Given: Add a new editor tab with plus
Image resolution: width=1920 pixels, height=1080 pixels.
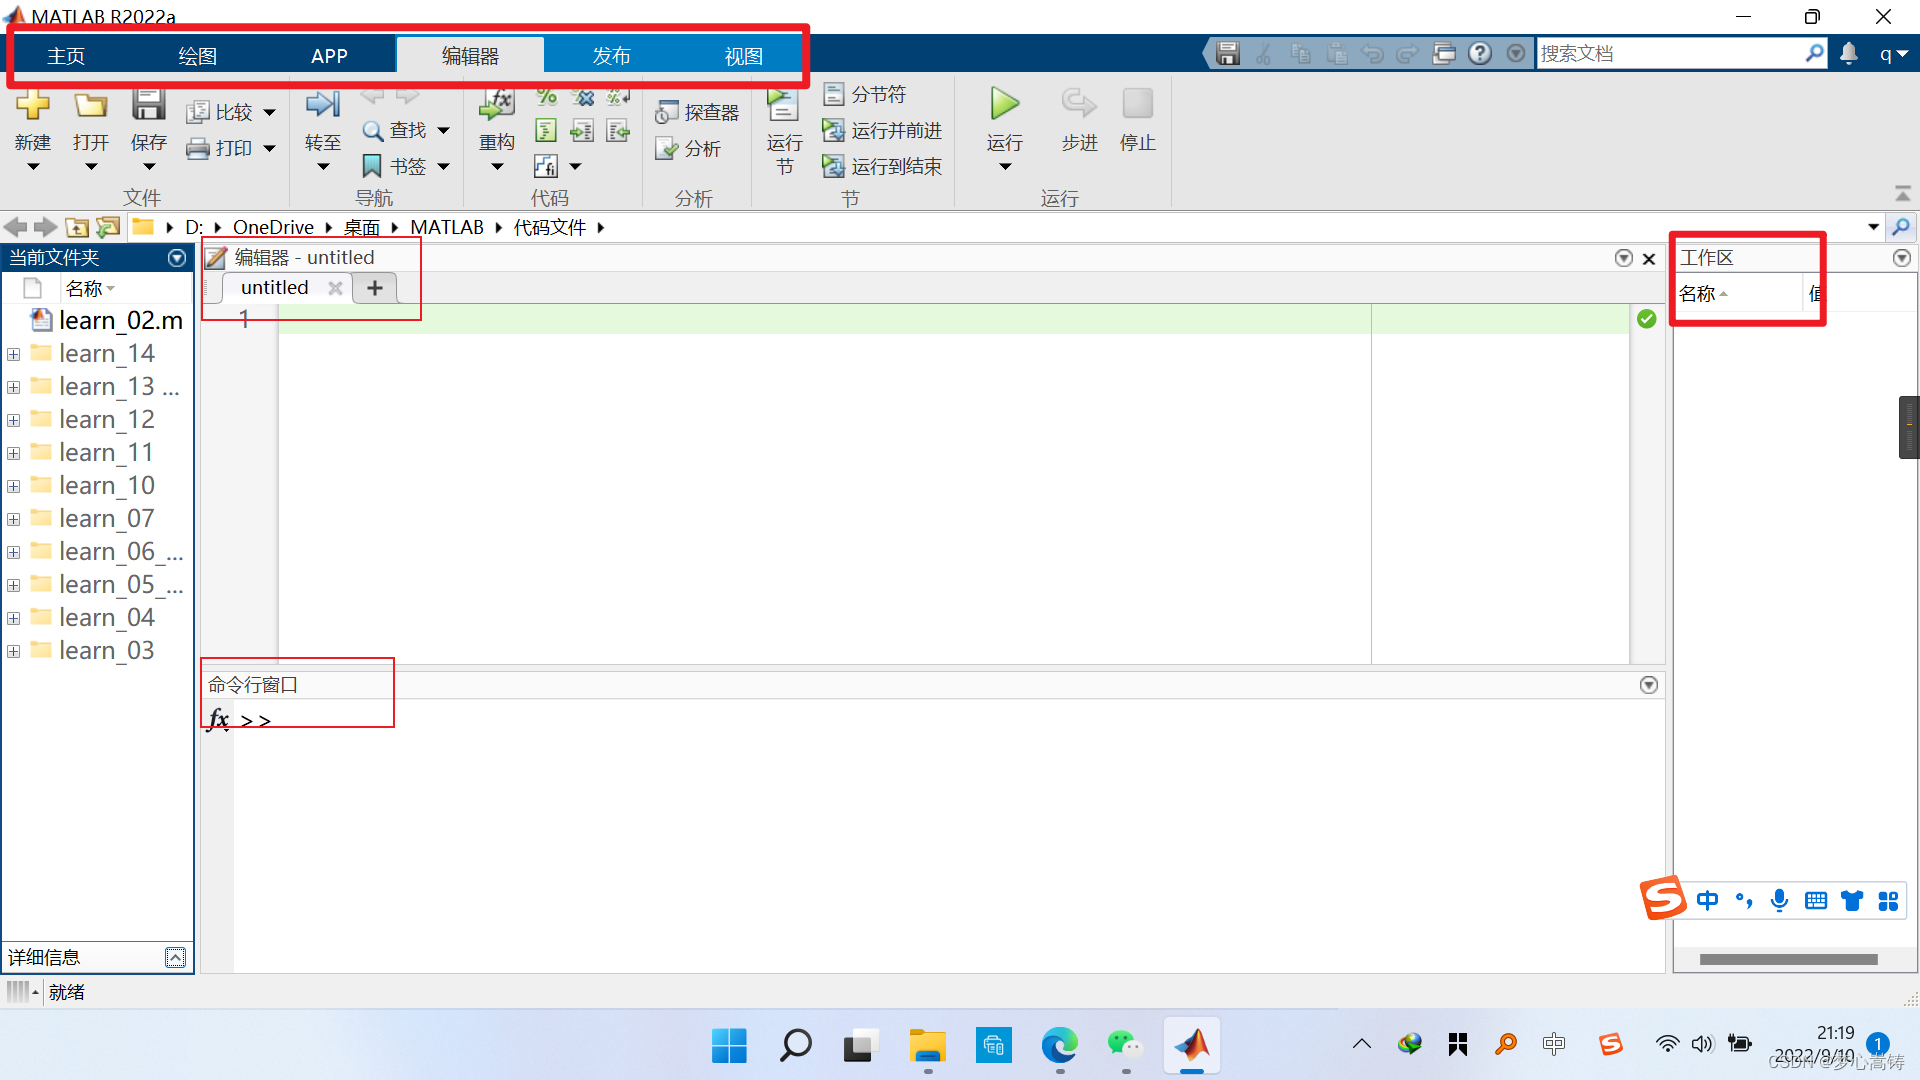Looking at the screenshot, I should (x=375, y=288).
